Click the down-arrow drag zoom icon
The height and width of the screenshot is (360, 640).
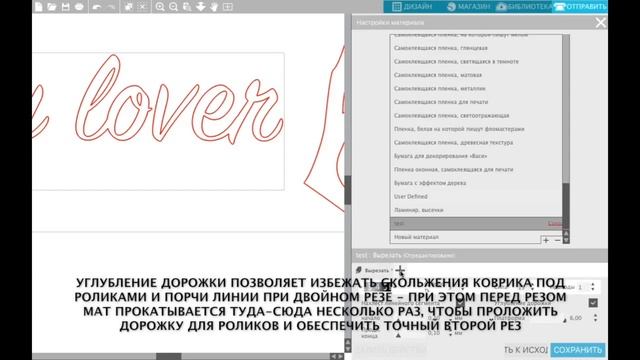(x=200, y=7)
